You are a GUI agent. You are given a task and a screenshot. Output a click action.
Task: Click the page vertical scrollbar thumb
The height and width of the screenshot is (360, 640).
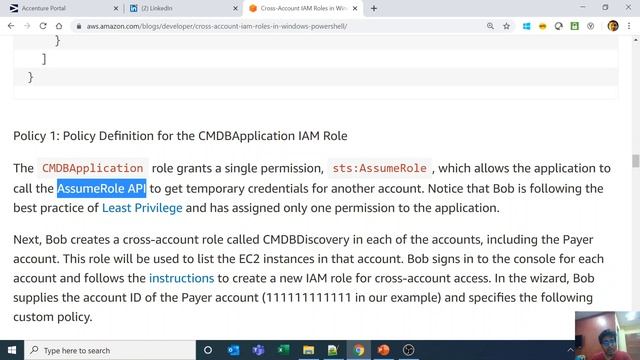pyautogui.click(x=636, y=161)
